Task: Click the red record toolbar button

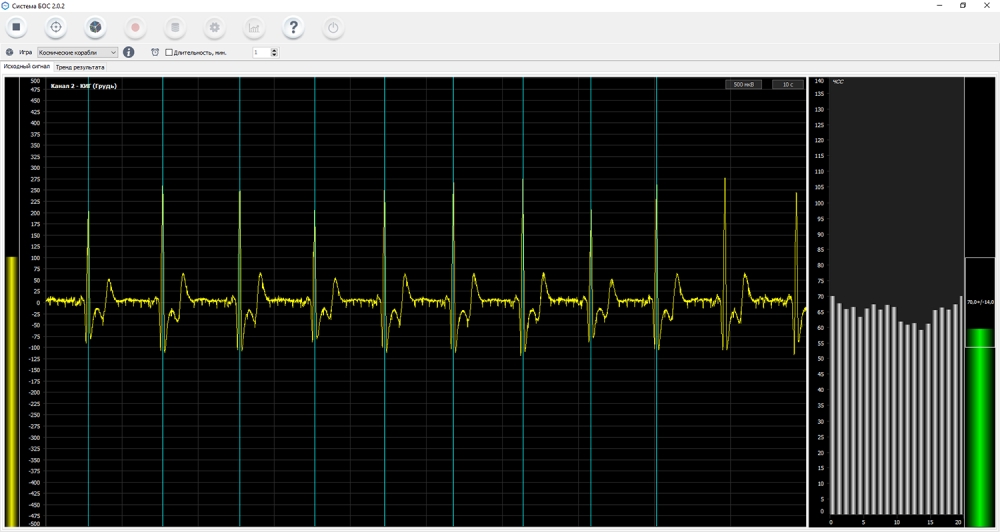Action: [x=135, y=28]
